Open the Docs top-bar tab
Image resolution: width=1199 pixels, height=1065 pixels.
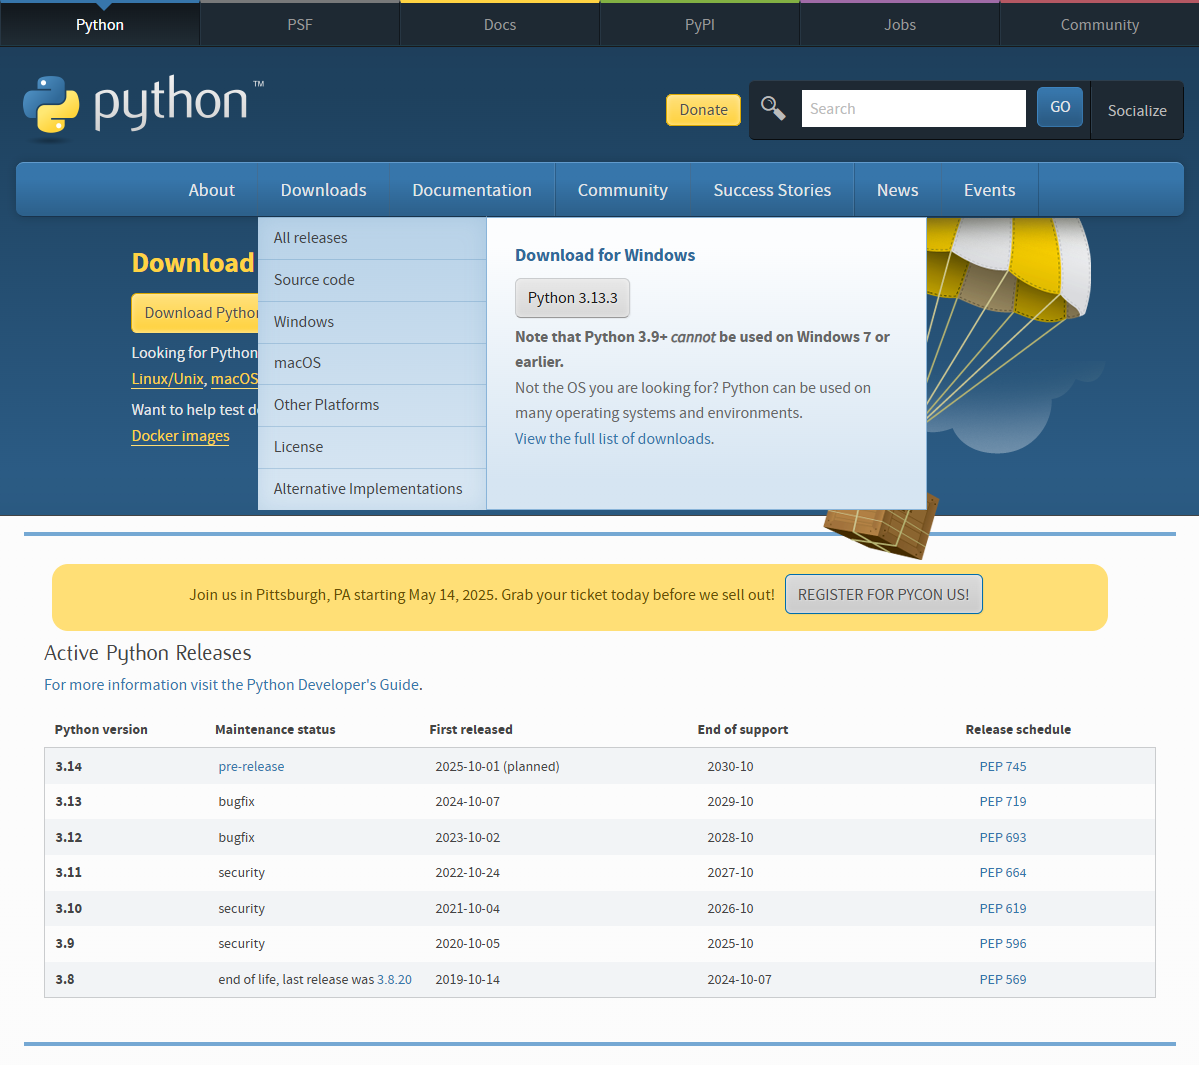point(500,24)
